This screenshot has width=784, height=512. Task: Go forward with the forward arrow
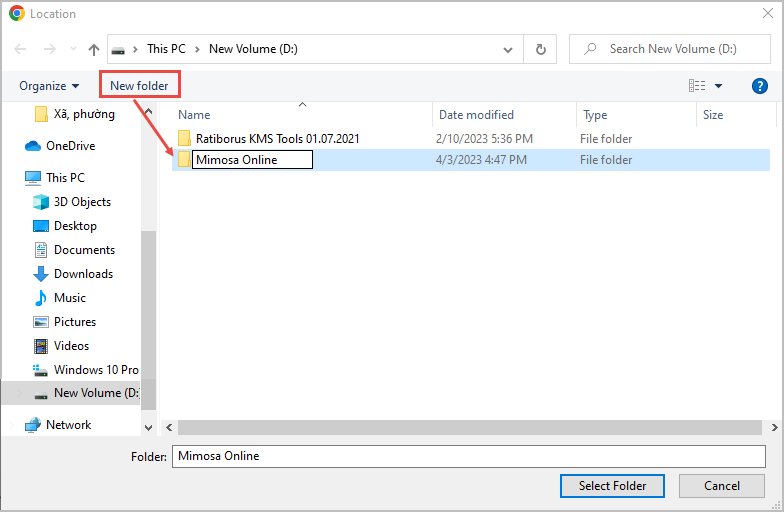coord(50,49)
